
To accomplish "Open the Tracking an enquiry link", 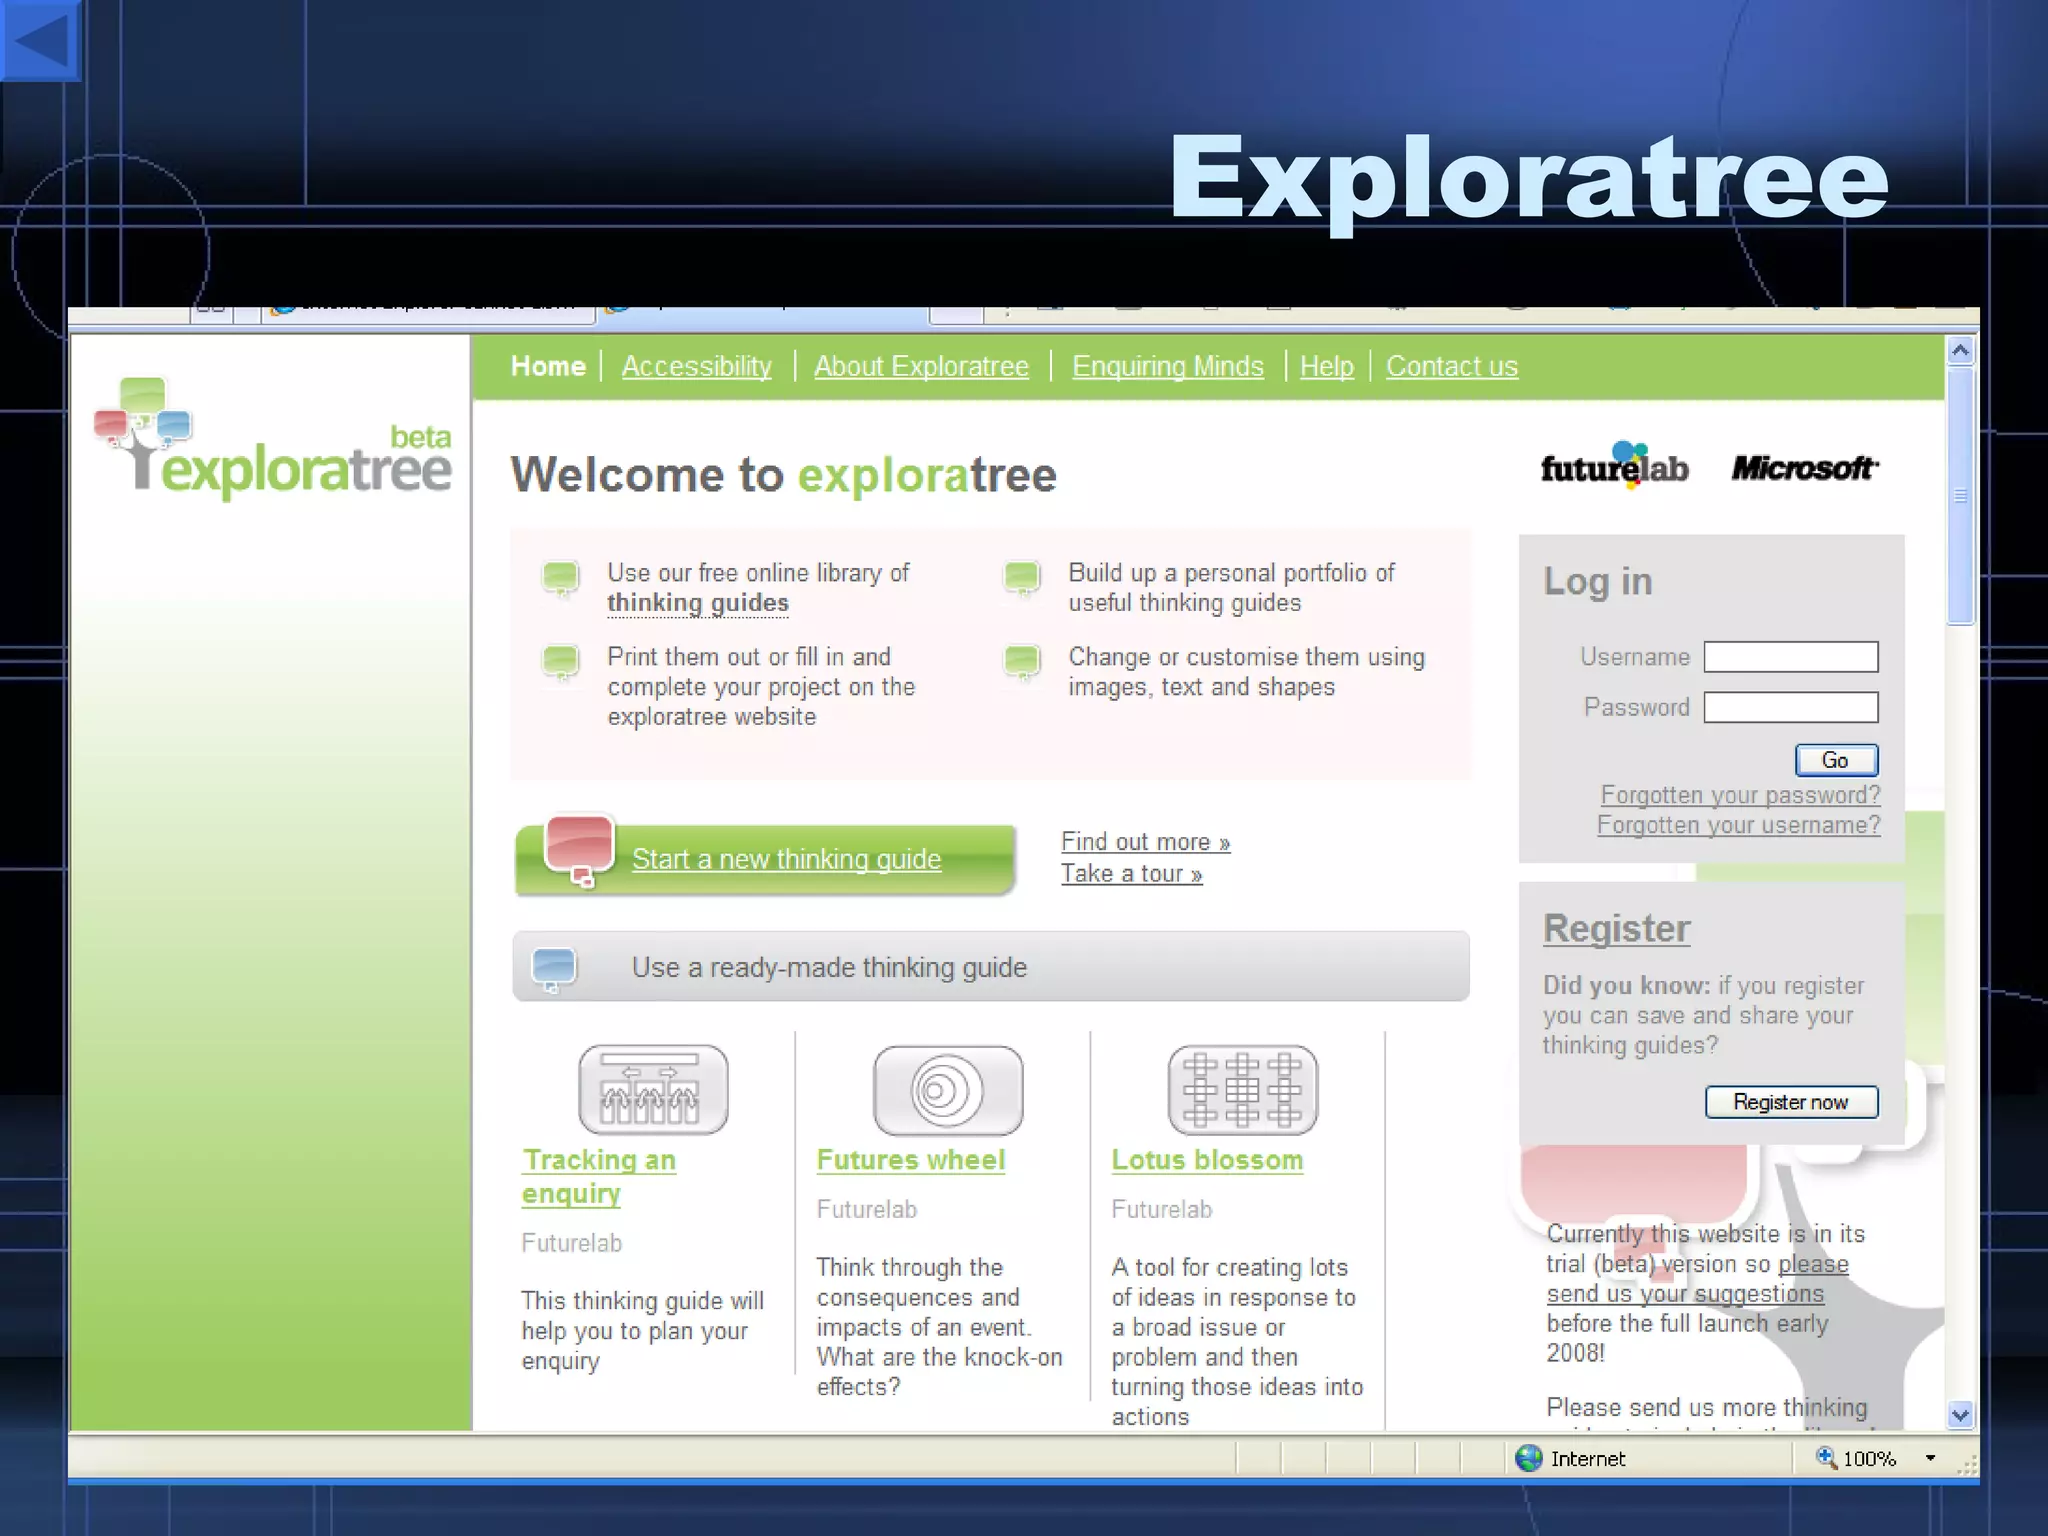I will point(599,1177).
